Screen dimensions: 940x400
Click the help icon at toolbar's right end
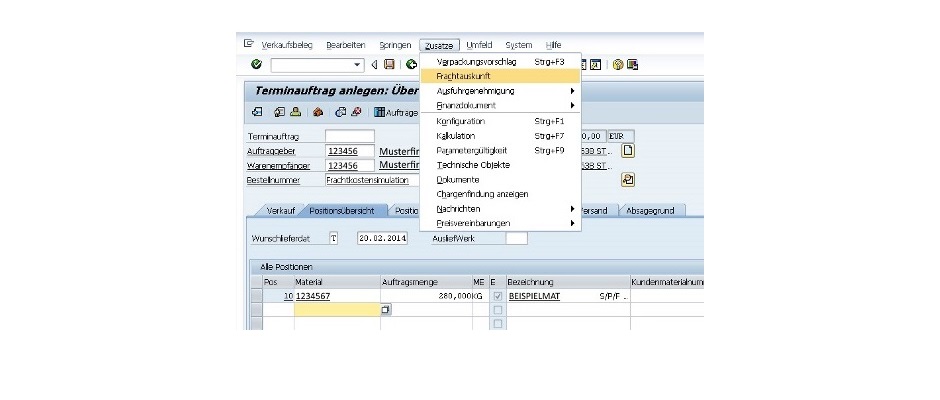(617, 64)
